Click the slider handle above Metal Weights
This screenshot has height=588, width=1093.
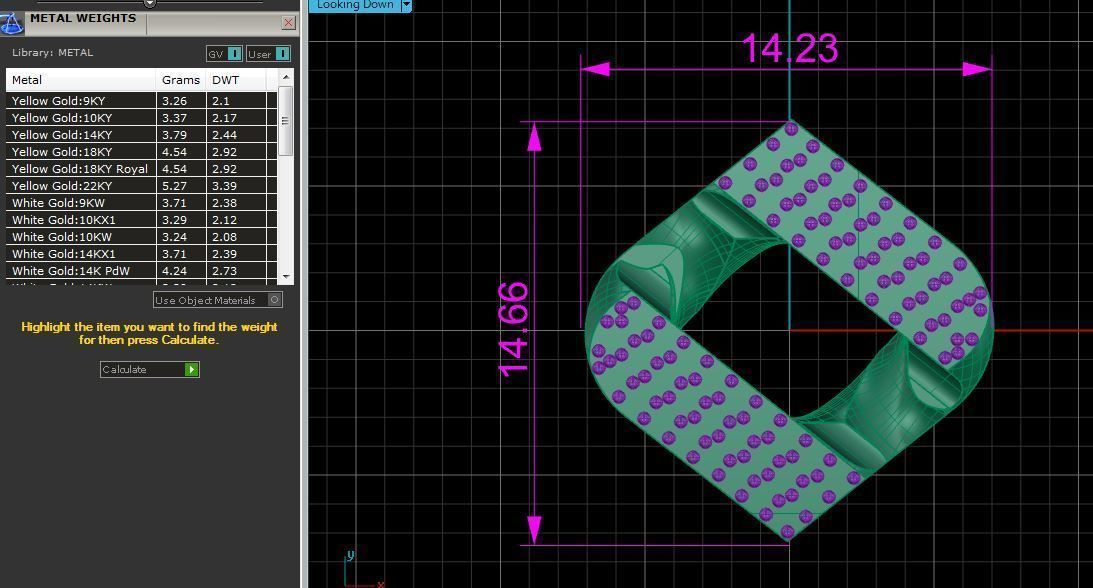pyautogui.click(x=149, y=3)
